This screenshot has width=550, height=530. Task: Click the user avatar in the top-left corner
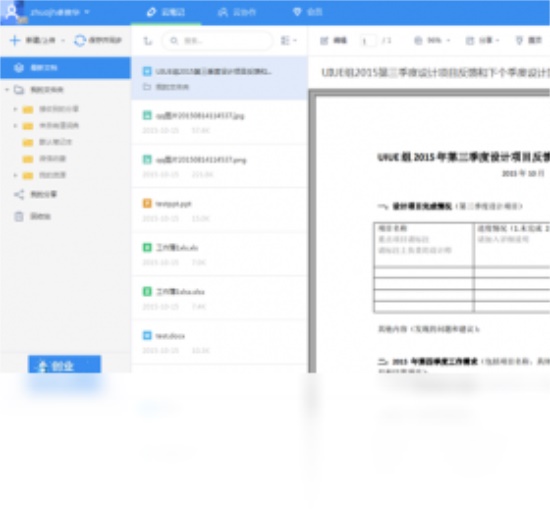point(13,12)
